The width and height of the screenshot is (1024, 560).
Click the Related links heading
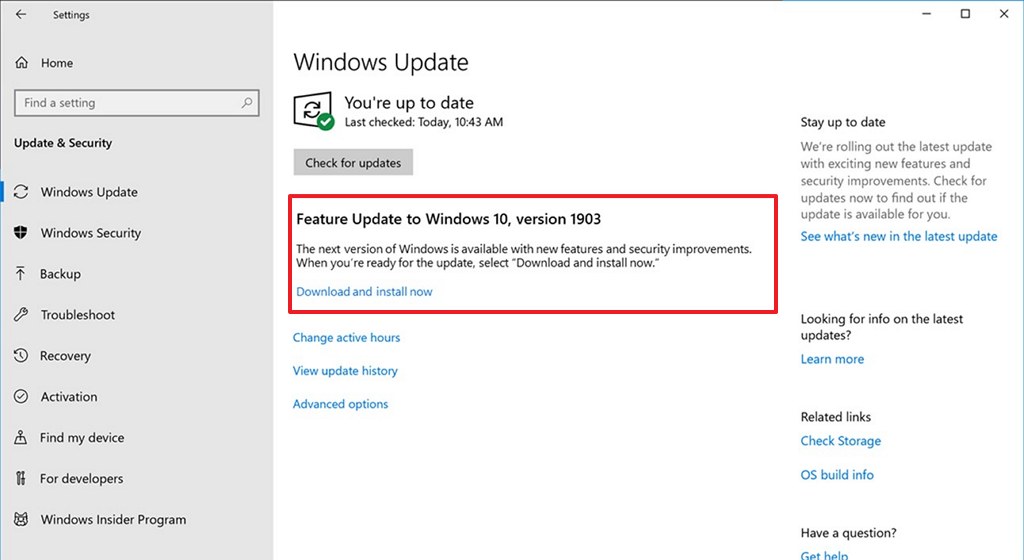click(x=835, y=416)
